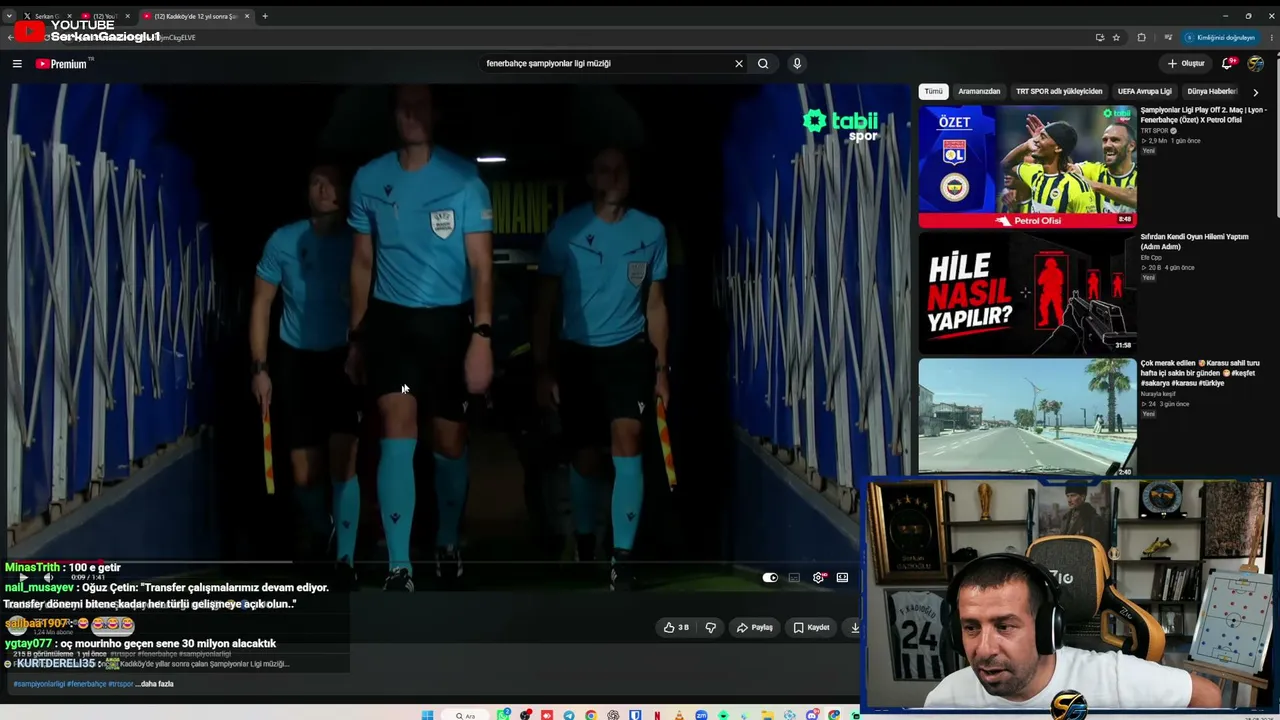This screenshot has height=720, width=1280.
Task: Select the Dünya Haberleri chip
Action: pyautogui.click(x=1212, y=92)
